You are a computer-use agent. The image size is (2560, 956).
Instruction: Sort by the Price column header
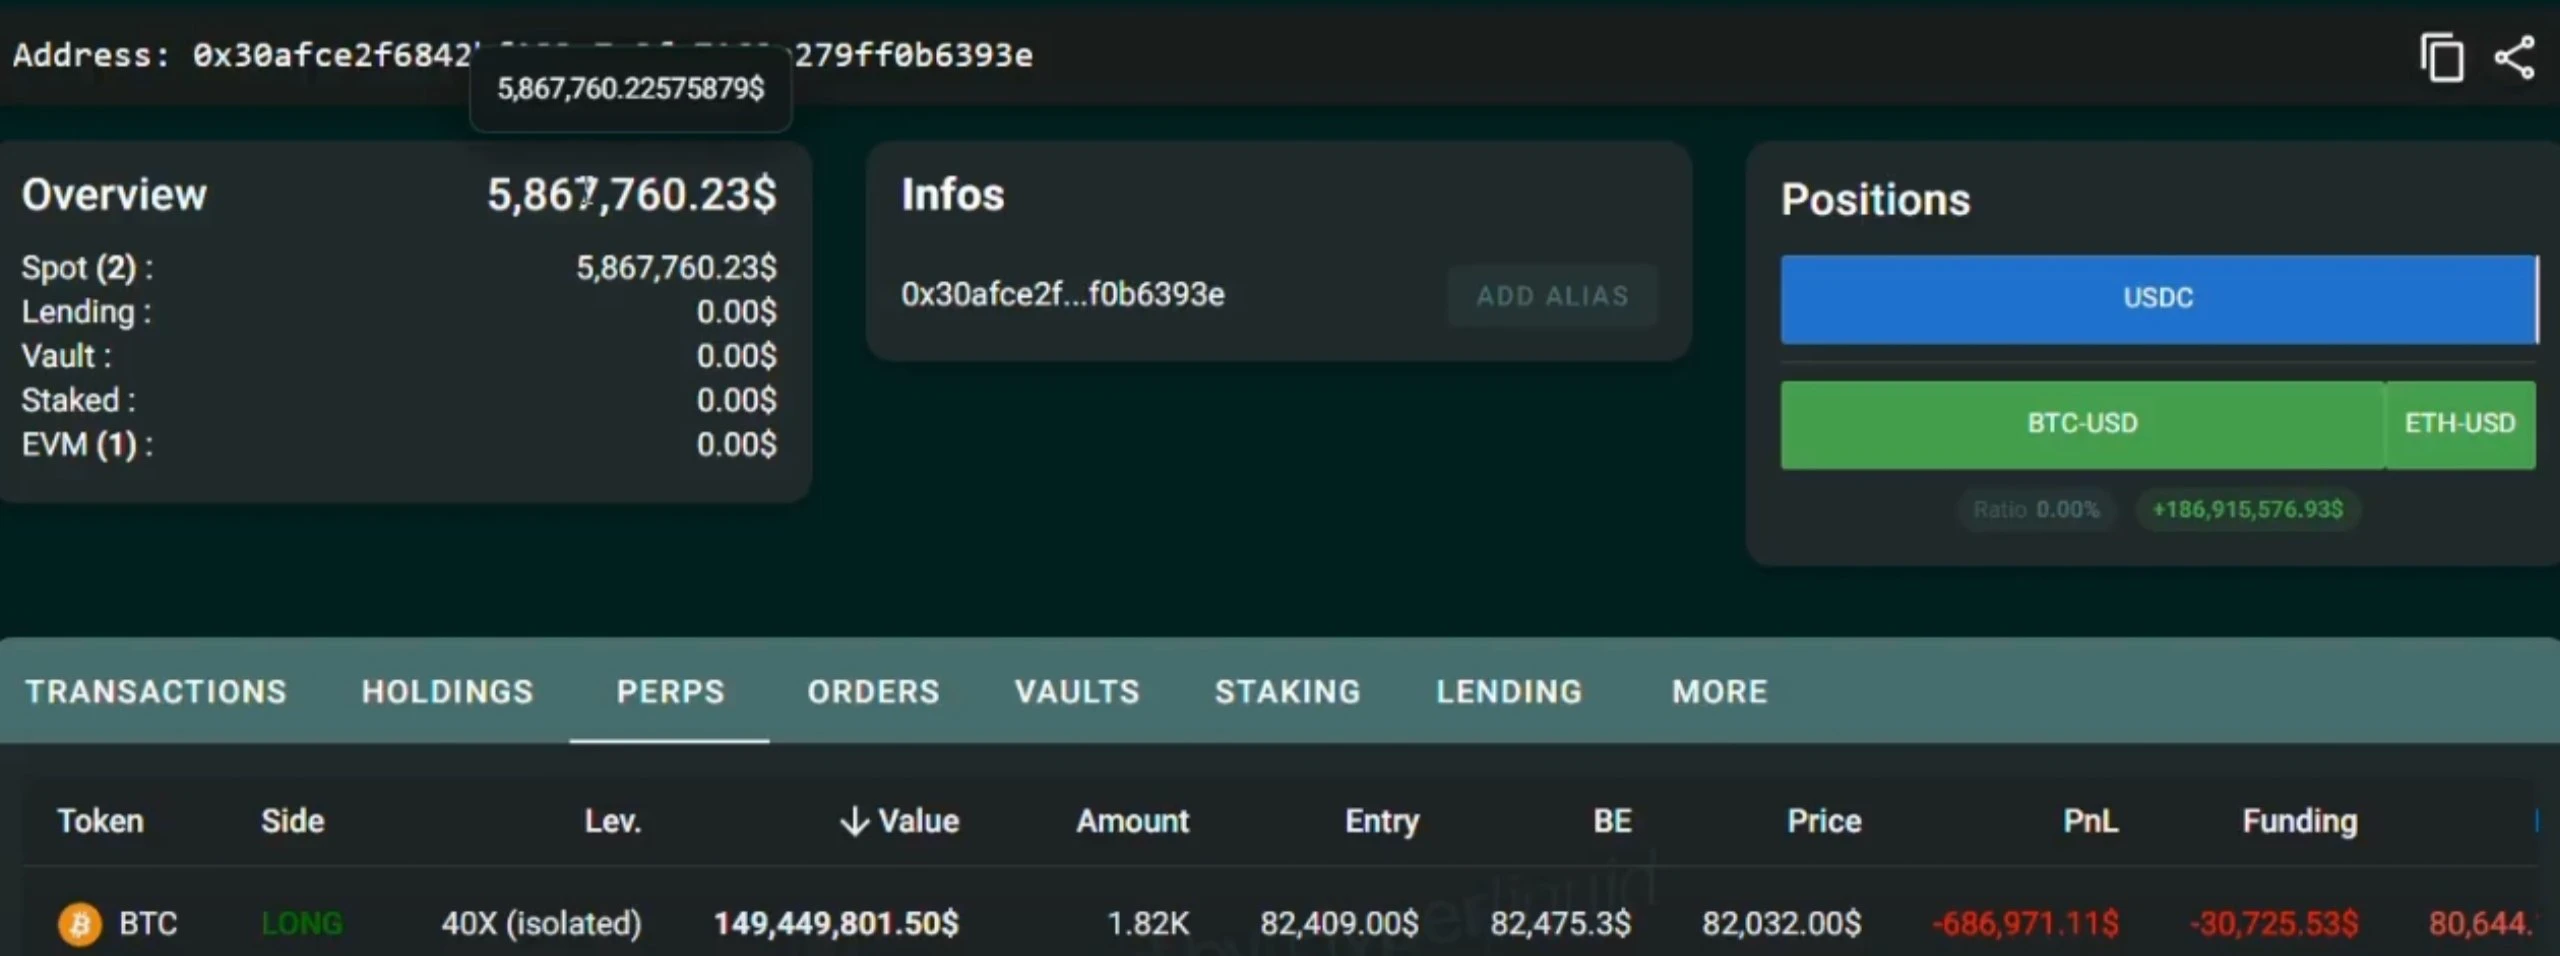(x=1824, y=821)
